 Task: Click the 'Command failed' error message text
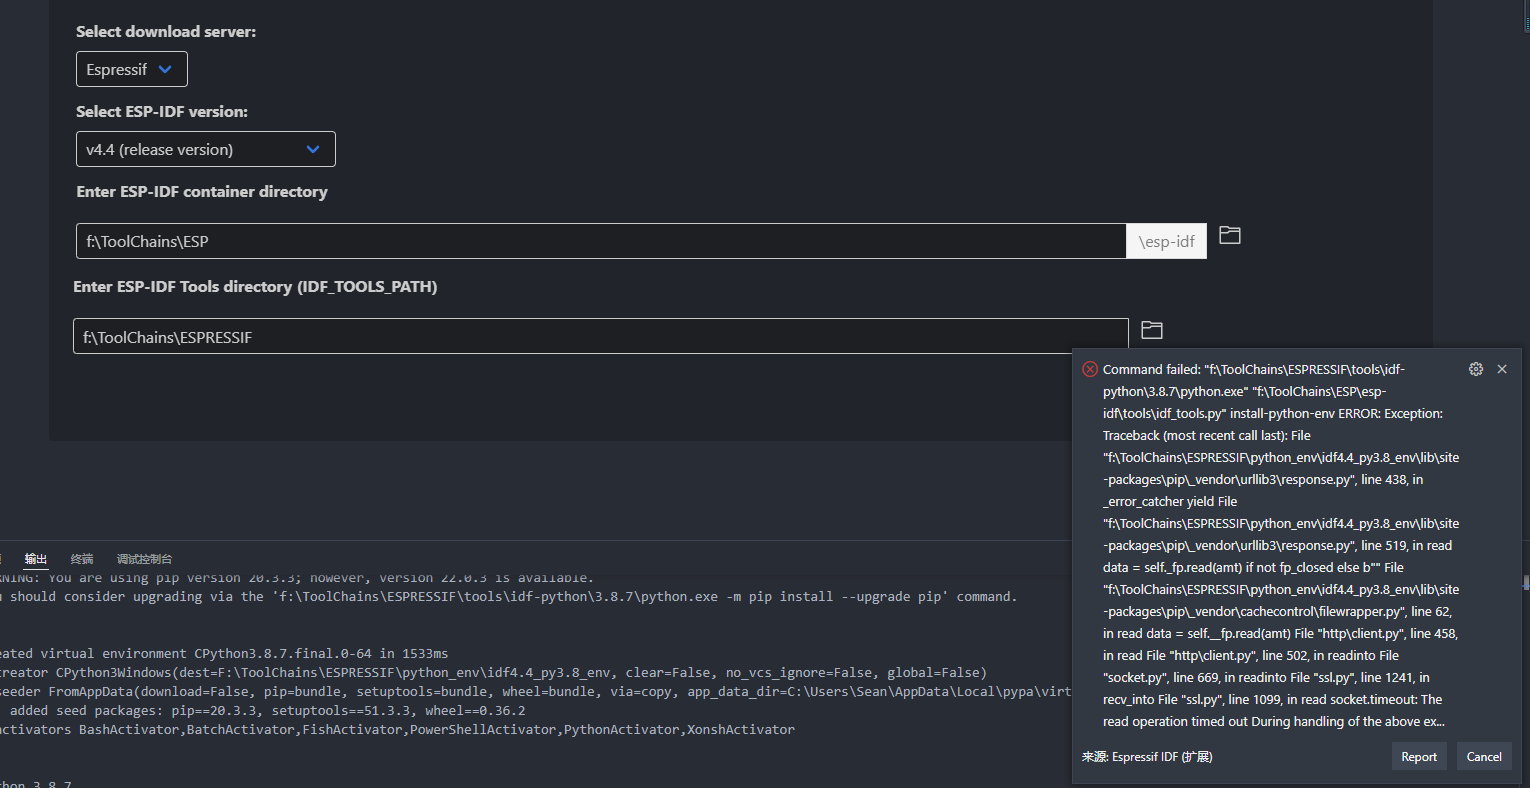[x=1281, y=545]
